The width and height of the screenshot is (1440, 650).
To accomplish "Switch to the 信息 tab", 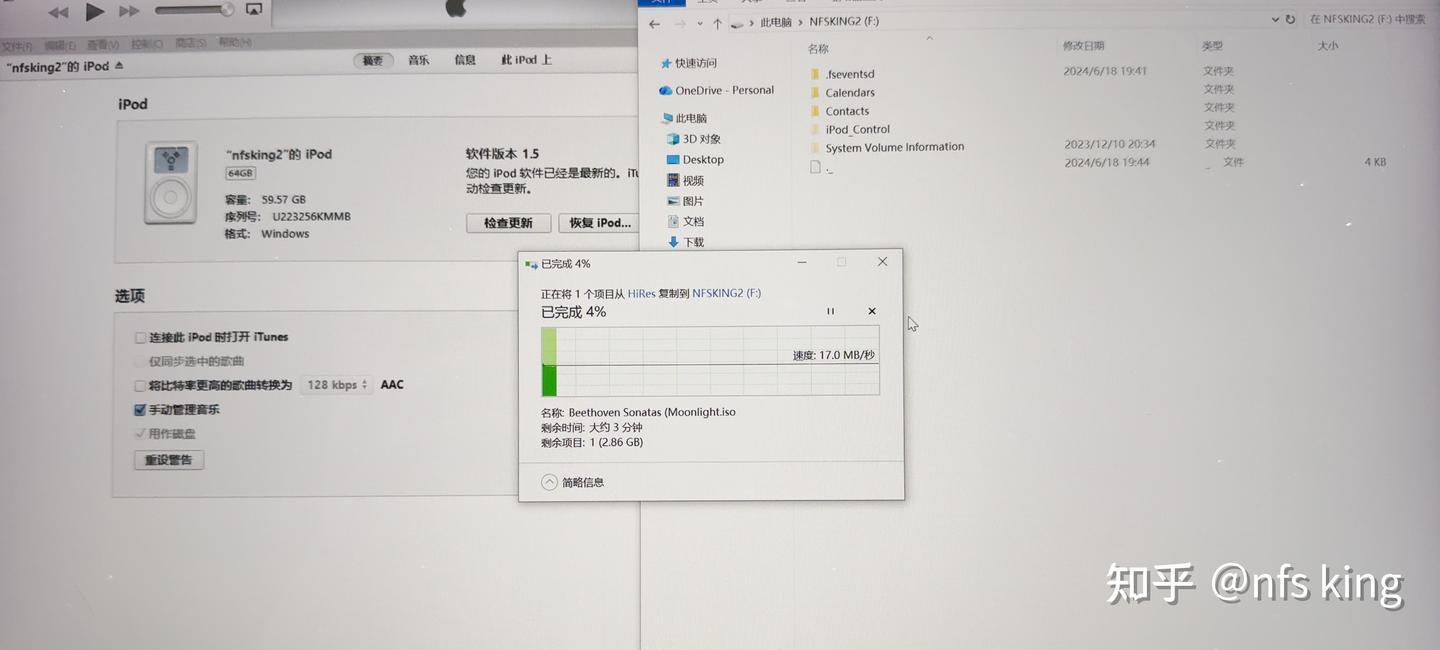I will tap(465, 60).
